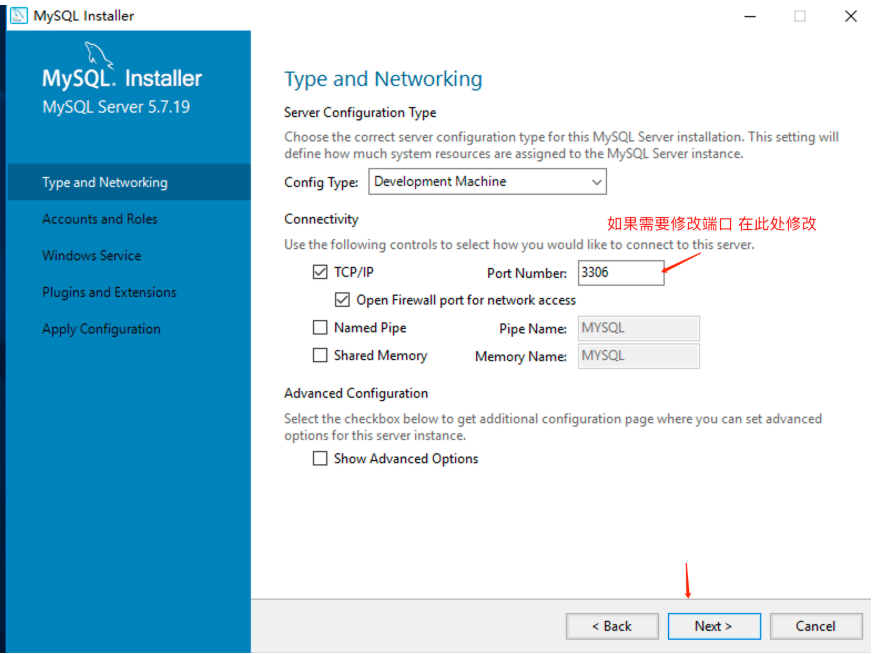This screenshot has height=654, width=875.
Task: Close the MySQL Installer window
Action: click(x=850, y=16)
